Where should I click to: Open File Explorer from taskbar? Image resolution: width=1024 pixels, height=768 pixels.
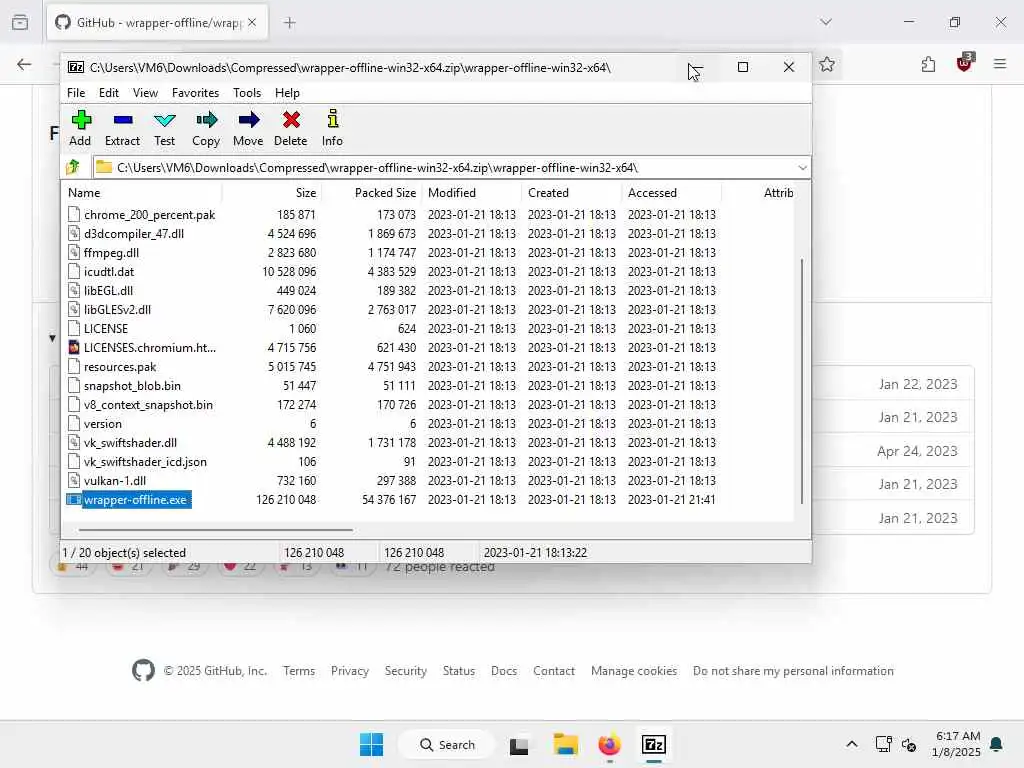[x=566, y=744]
